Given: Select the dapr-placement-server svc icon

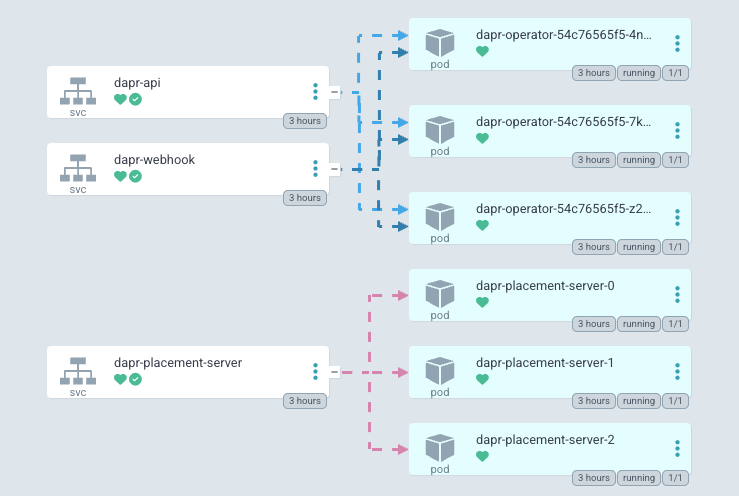Looking at the screenshot, I should [78, 368].
